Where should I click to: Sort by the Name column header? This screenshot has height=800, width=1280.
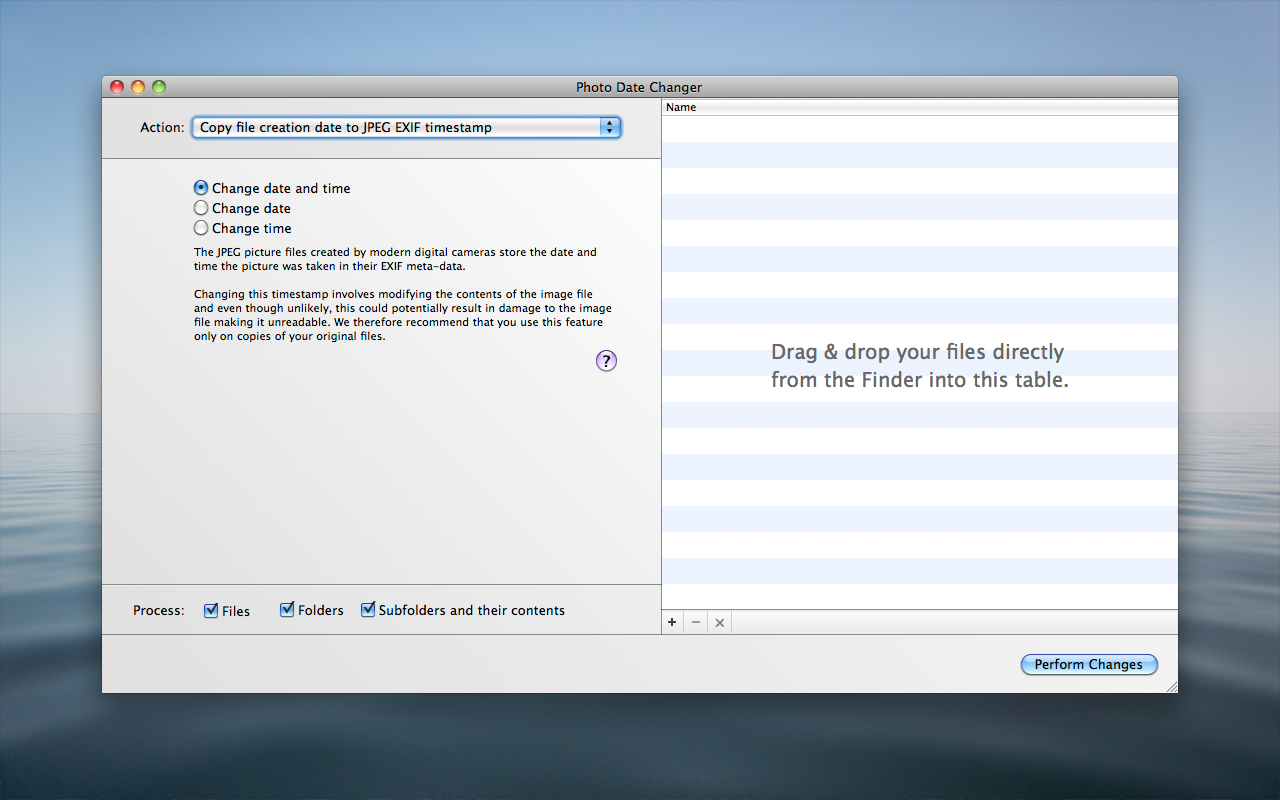920,107
